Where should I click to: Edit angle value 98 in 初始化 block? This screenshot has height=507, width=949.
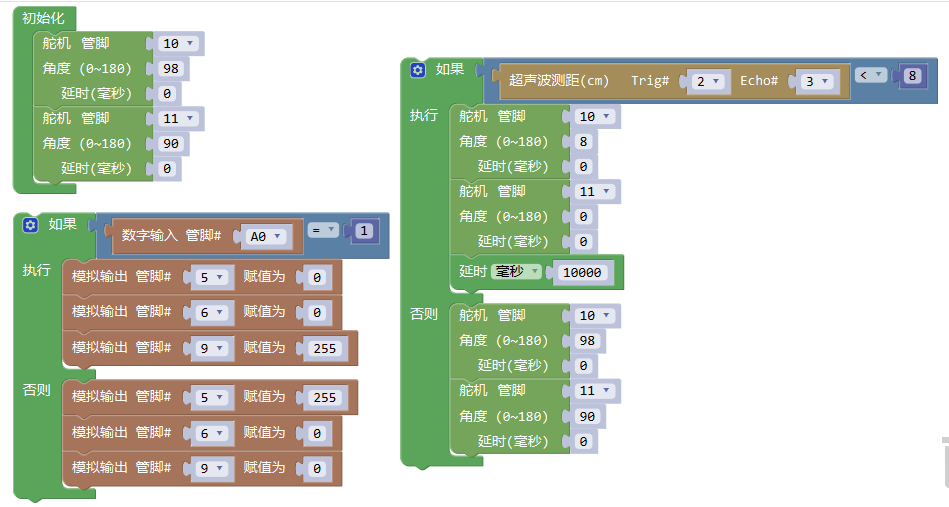[171, 68]
